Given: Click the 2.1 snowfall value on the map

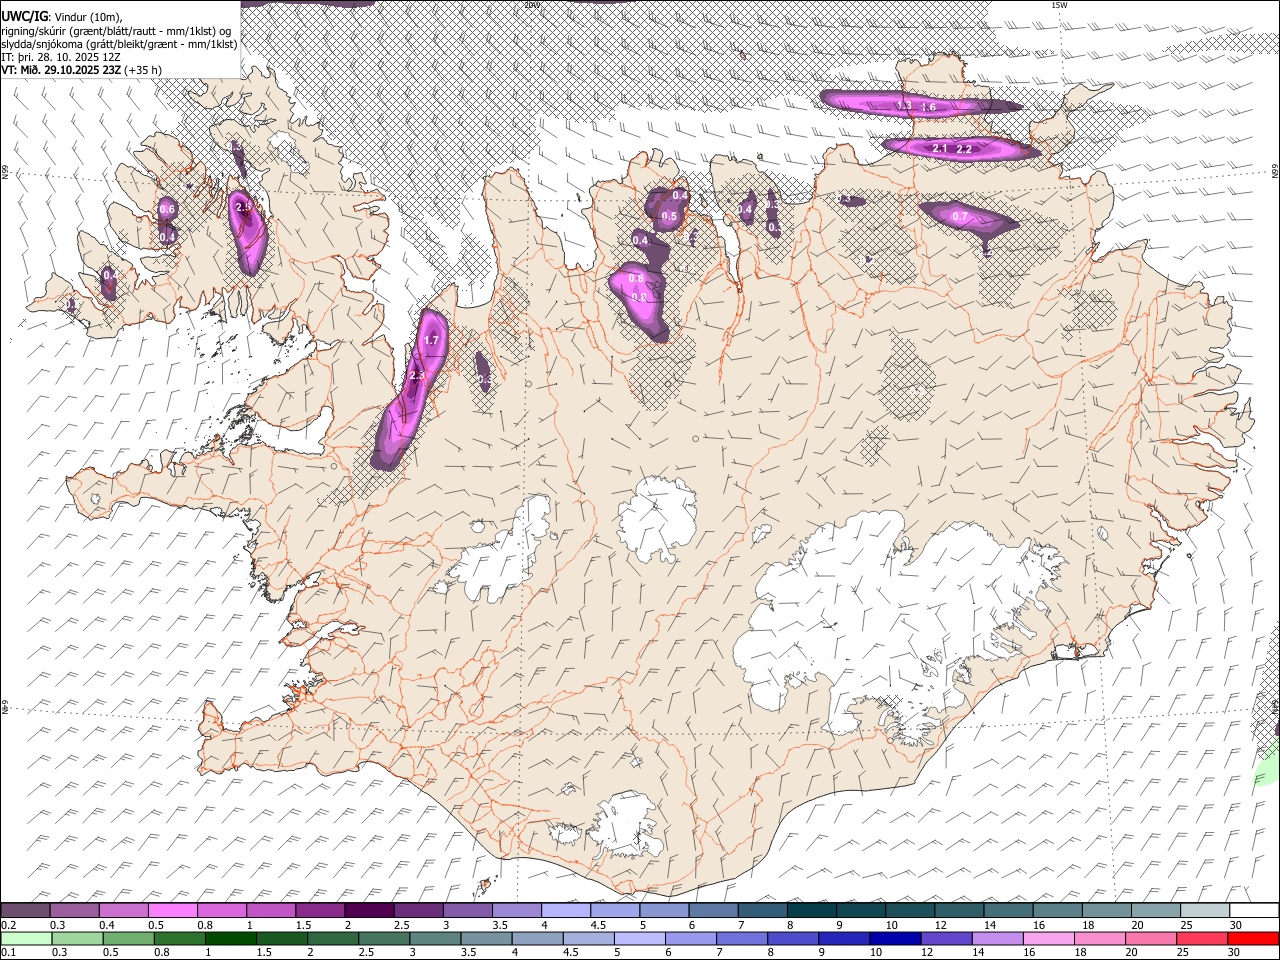Looking at the screenshot, I should [940, 148].
